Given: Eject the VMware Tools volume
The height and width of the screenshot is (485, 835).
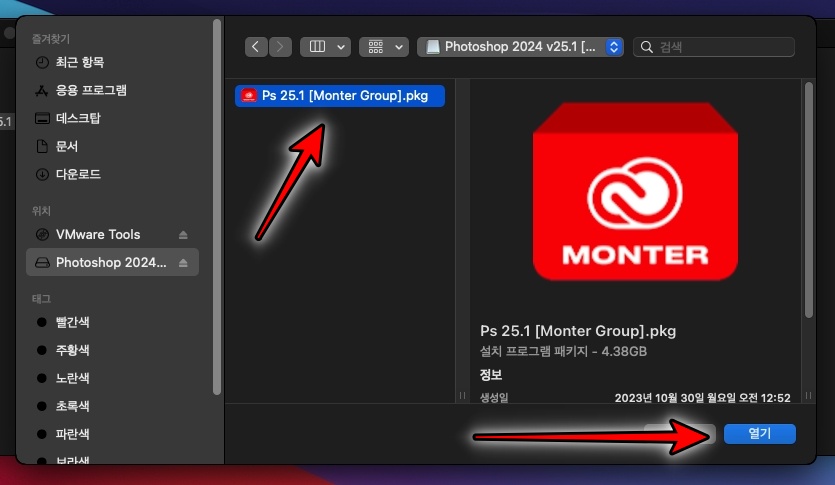Looking at the screenshot, I should [x=183, y=235].
